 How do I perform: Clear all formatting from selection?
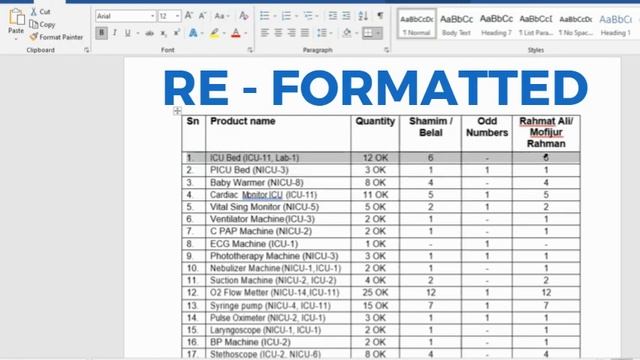(x=244, y=16)
